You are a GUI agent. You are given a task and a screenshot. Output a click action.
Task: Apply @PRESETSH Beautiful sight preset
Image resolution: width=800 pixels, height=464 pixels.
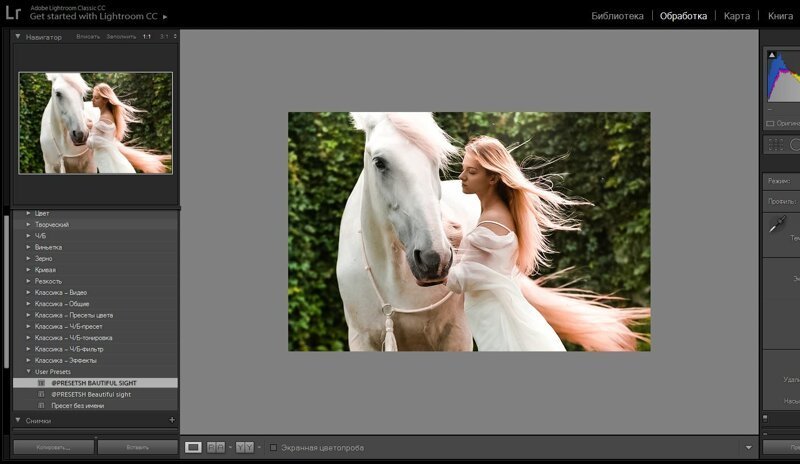coord(95,394)
